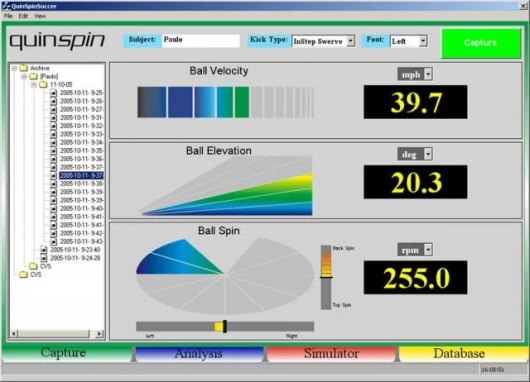
Task: Click the Archive folder icon
Action: click(23, 68)
